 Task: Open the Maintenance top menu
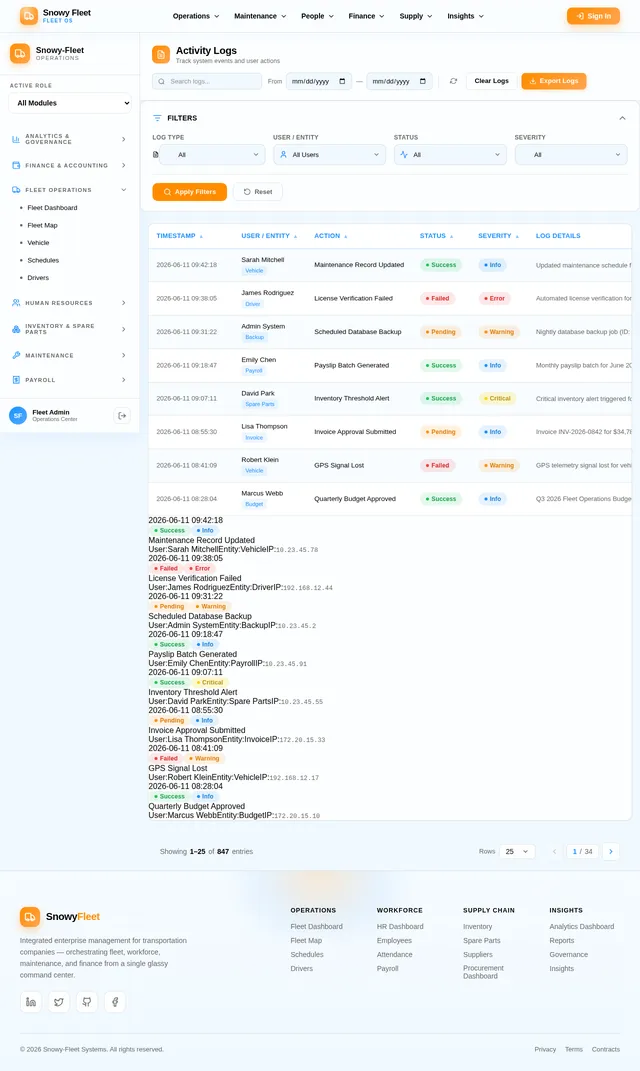[260, 16]
